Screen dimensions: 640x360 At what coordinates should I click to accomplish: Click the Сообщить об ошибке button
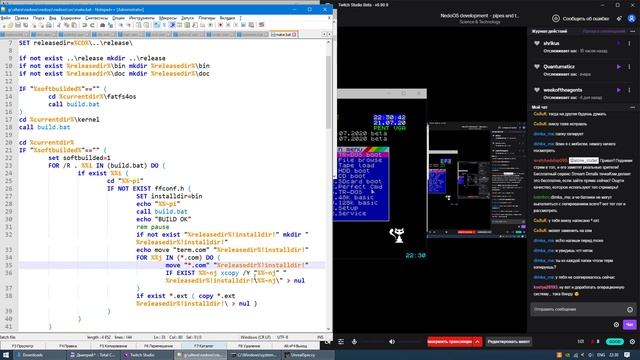[581, 18]
